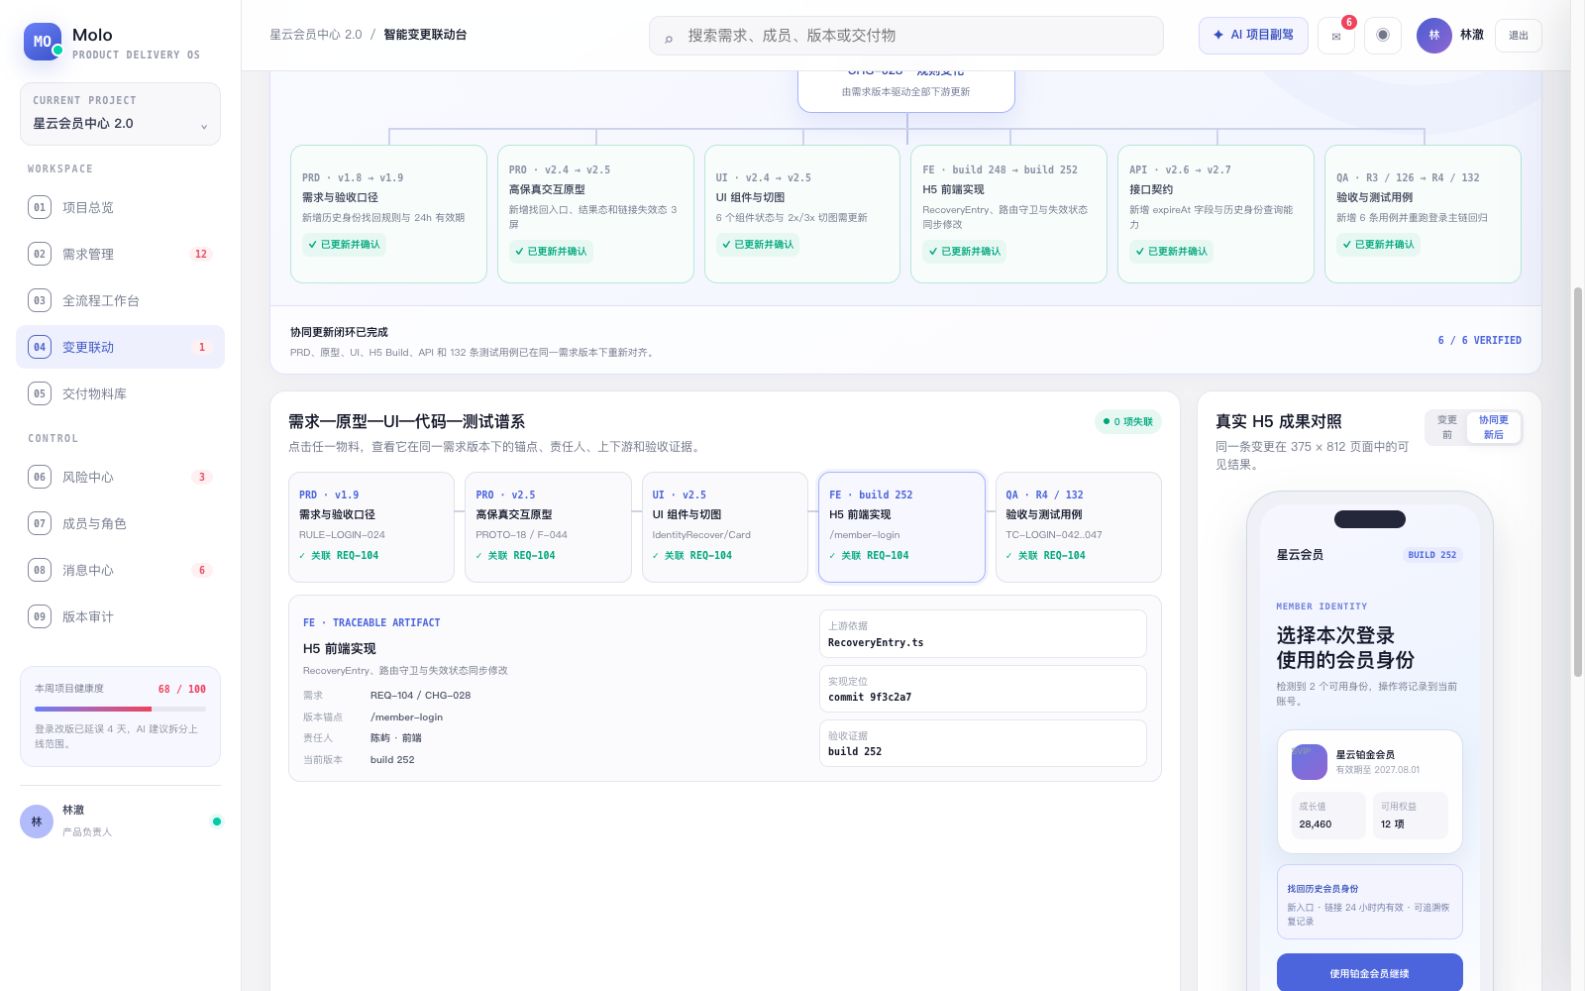Navigate to 成员与角色
Screen dimensions: 1585x991
coord(120,523)
